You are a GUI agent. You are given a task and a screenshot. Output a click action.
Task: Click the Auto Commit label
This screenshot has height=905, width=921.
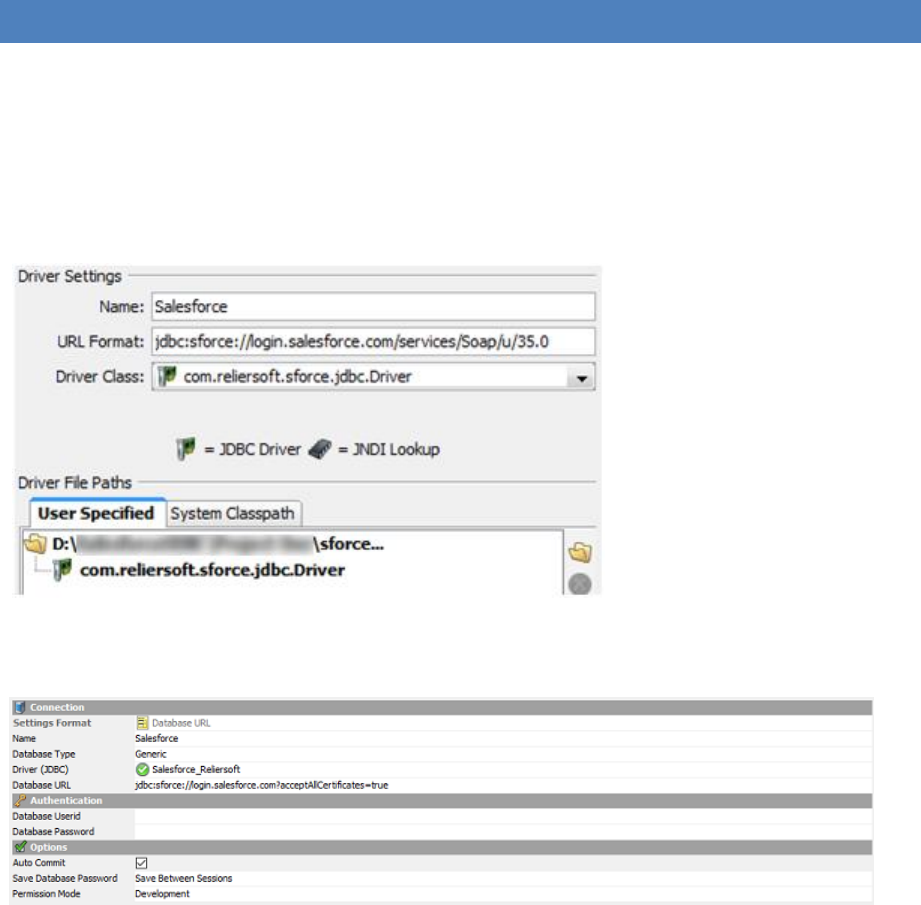click(x=39, y=863)
